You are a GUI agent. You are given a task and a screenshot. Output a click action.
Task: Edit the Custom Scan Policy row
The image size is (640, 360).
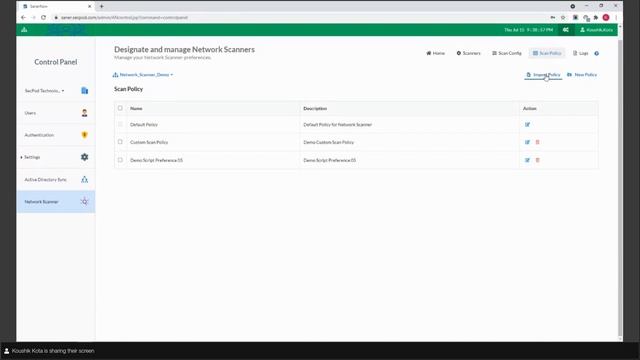click(x=527, y=142)
